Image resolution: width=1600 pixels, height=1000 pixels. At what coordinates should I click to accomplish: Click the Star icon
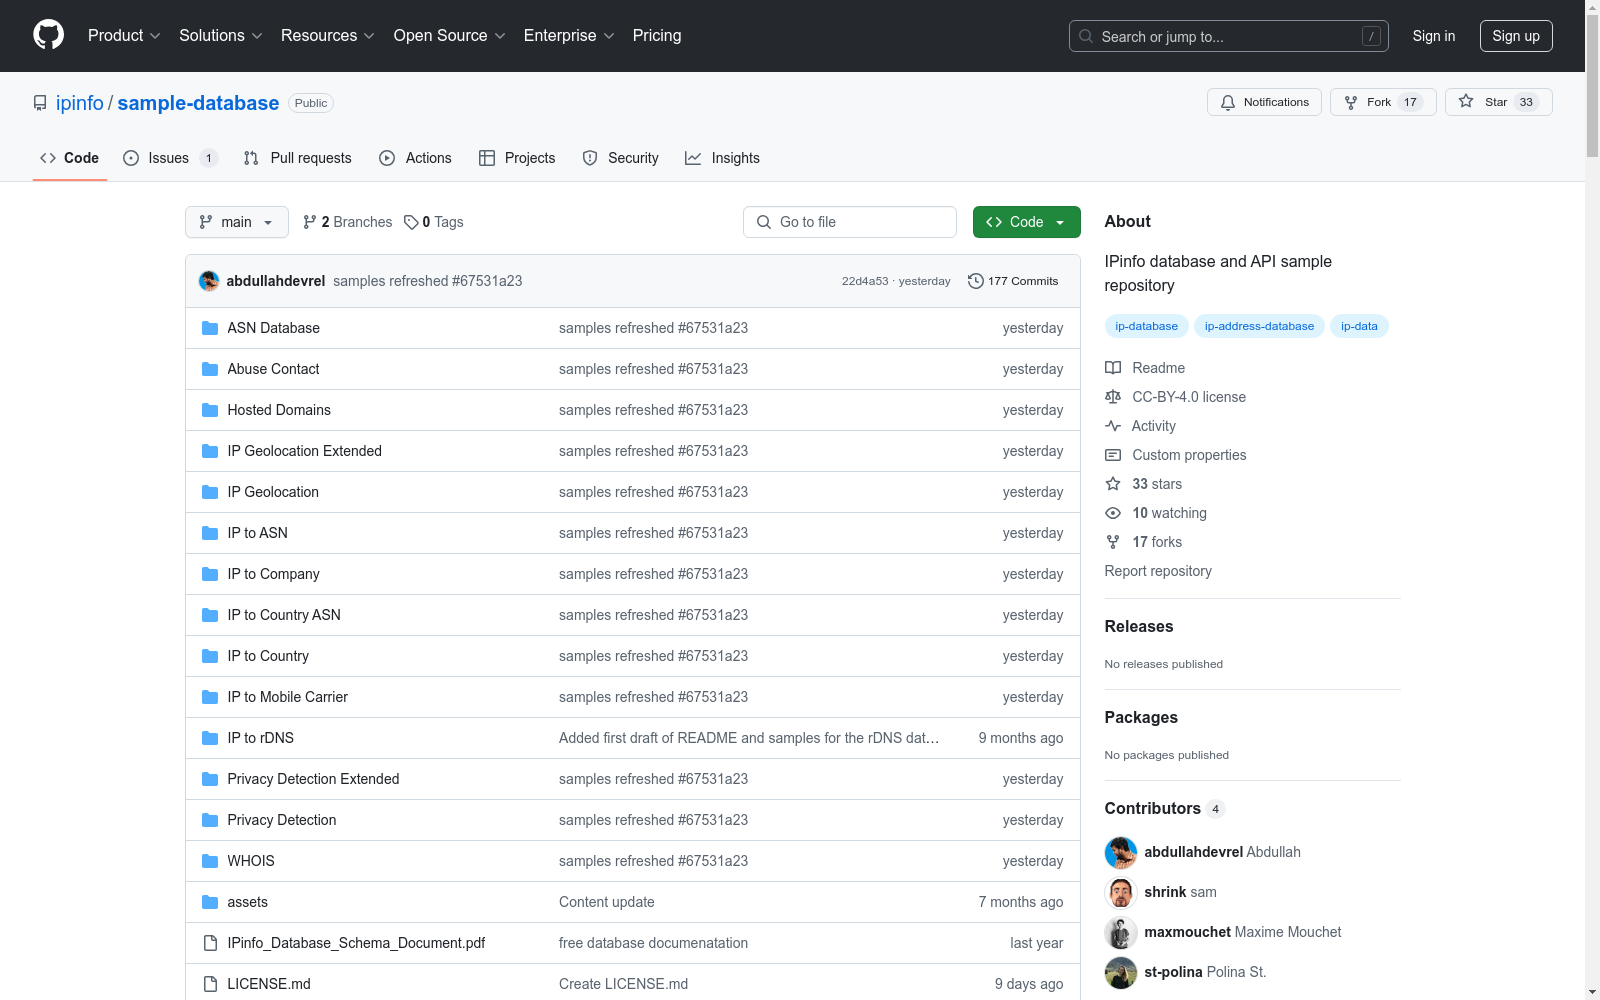pyautogui.click(x=1466, y=101)
